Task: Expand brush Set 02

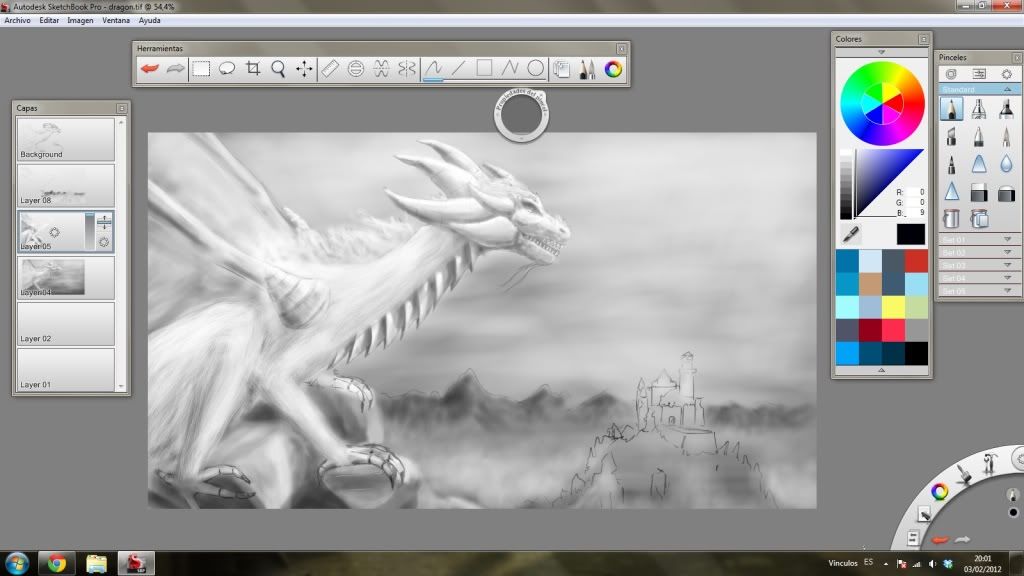Action: coord(978,253)
